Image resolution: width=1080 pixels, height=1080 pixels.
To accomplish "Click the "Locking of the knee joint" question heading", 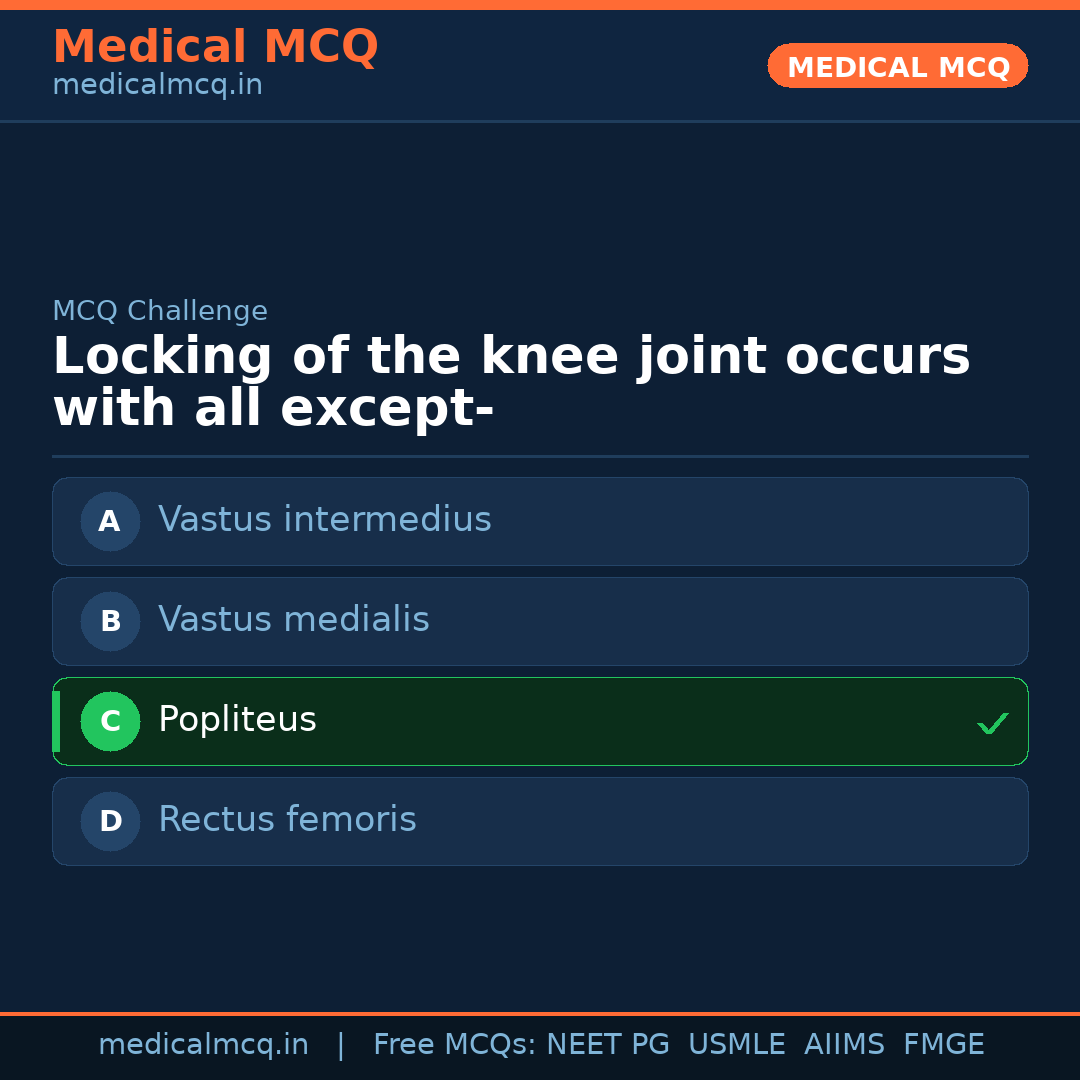I will click(511, 383).
